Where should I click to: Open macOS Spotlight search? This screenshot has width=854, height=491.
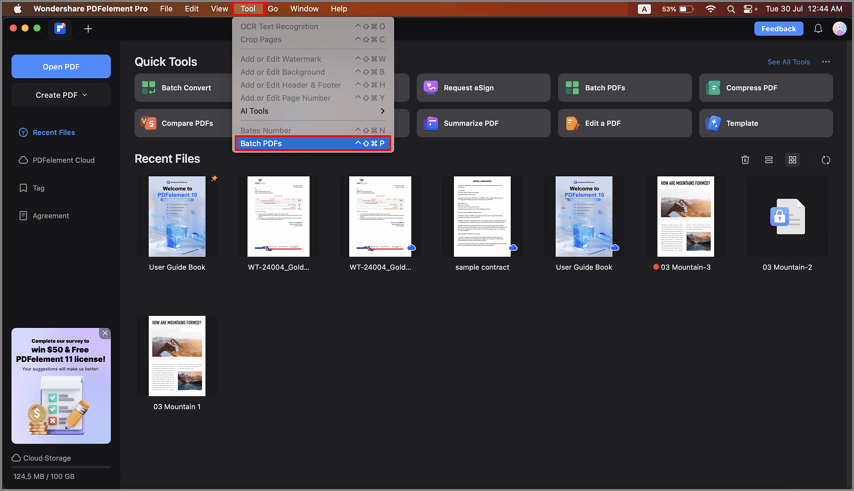coord(731,9)
